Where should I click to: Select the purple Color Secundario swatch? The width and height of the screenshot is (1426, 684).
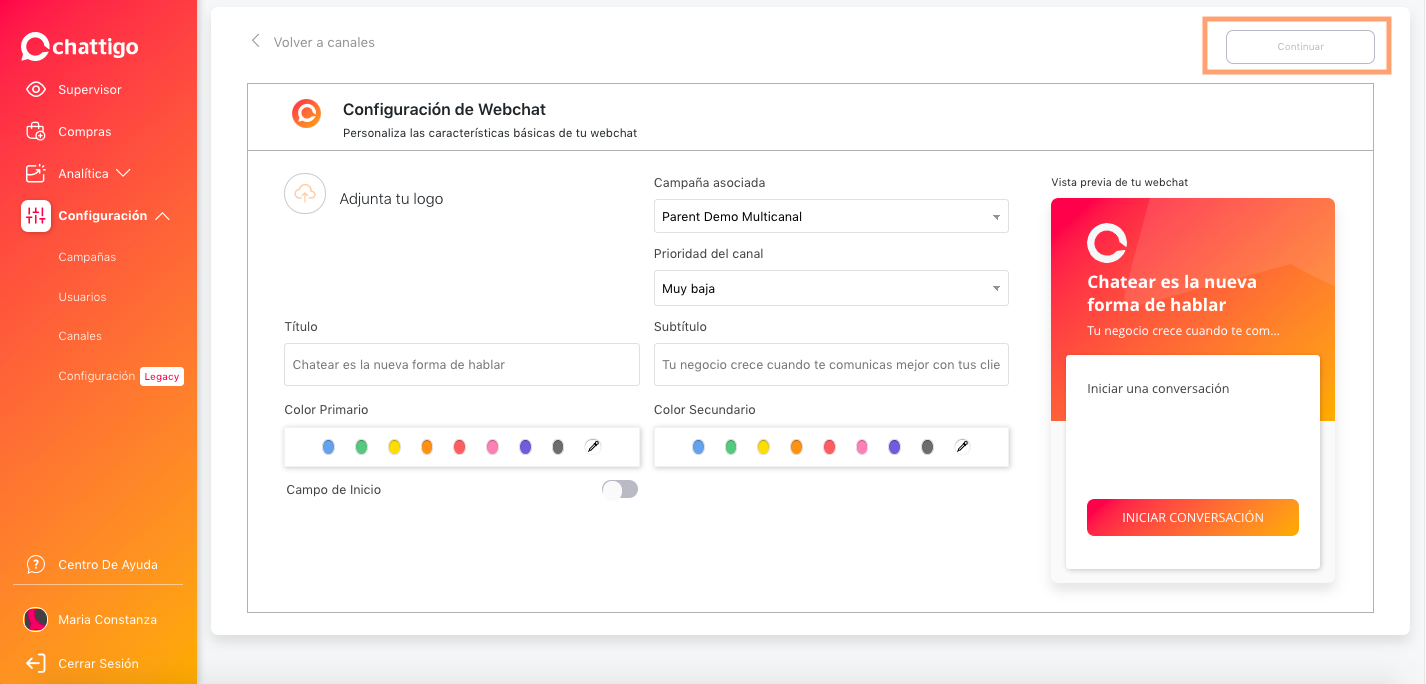tap(895, 447)
